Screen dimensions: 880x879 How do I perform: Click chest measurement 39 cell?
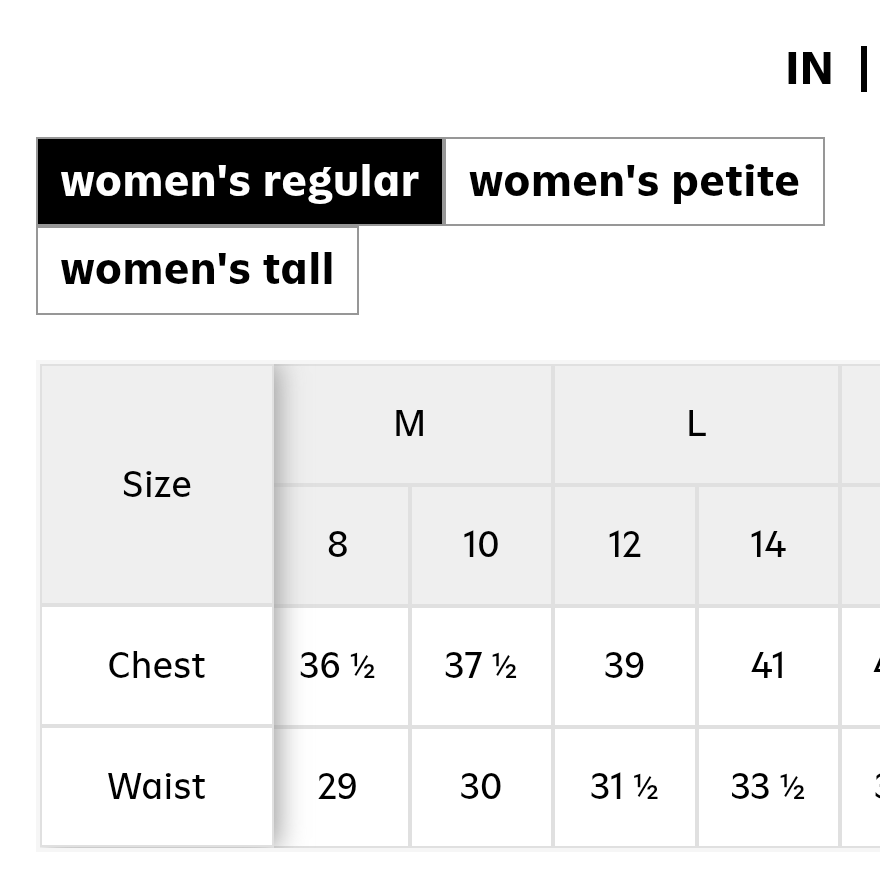point(624,666)
